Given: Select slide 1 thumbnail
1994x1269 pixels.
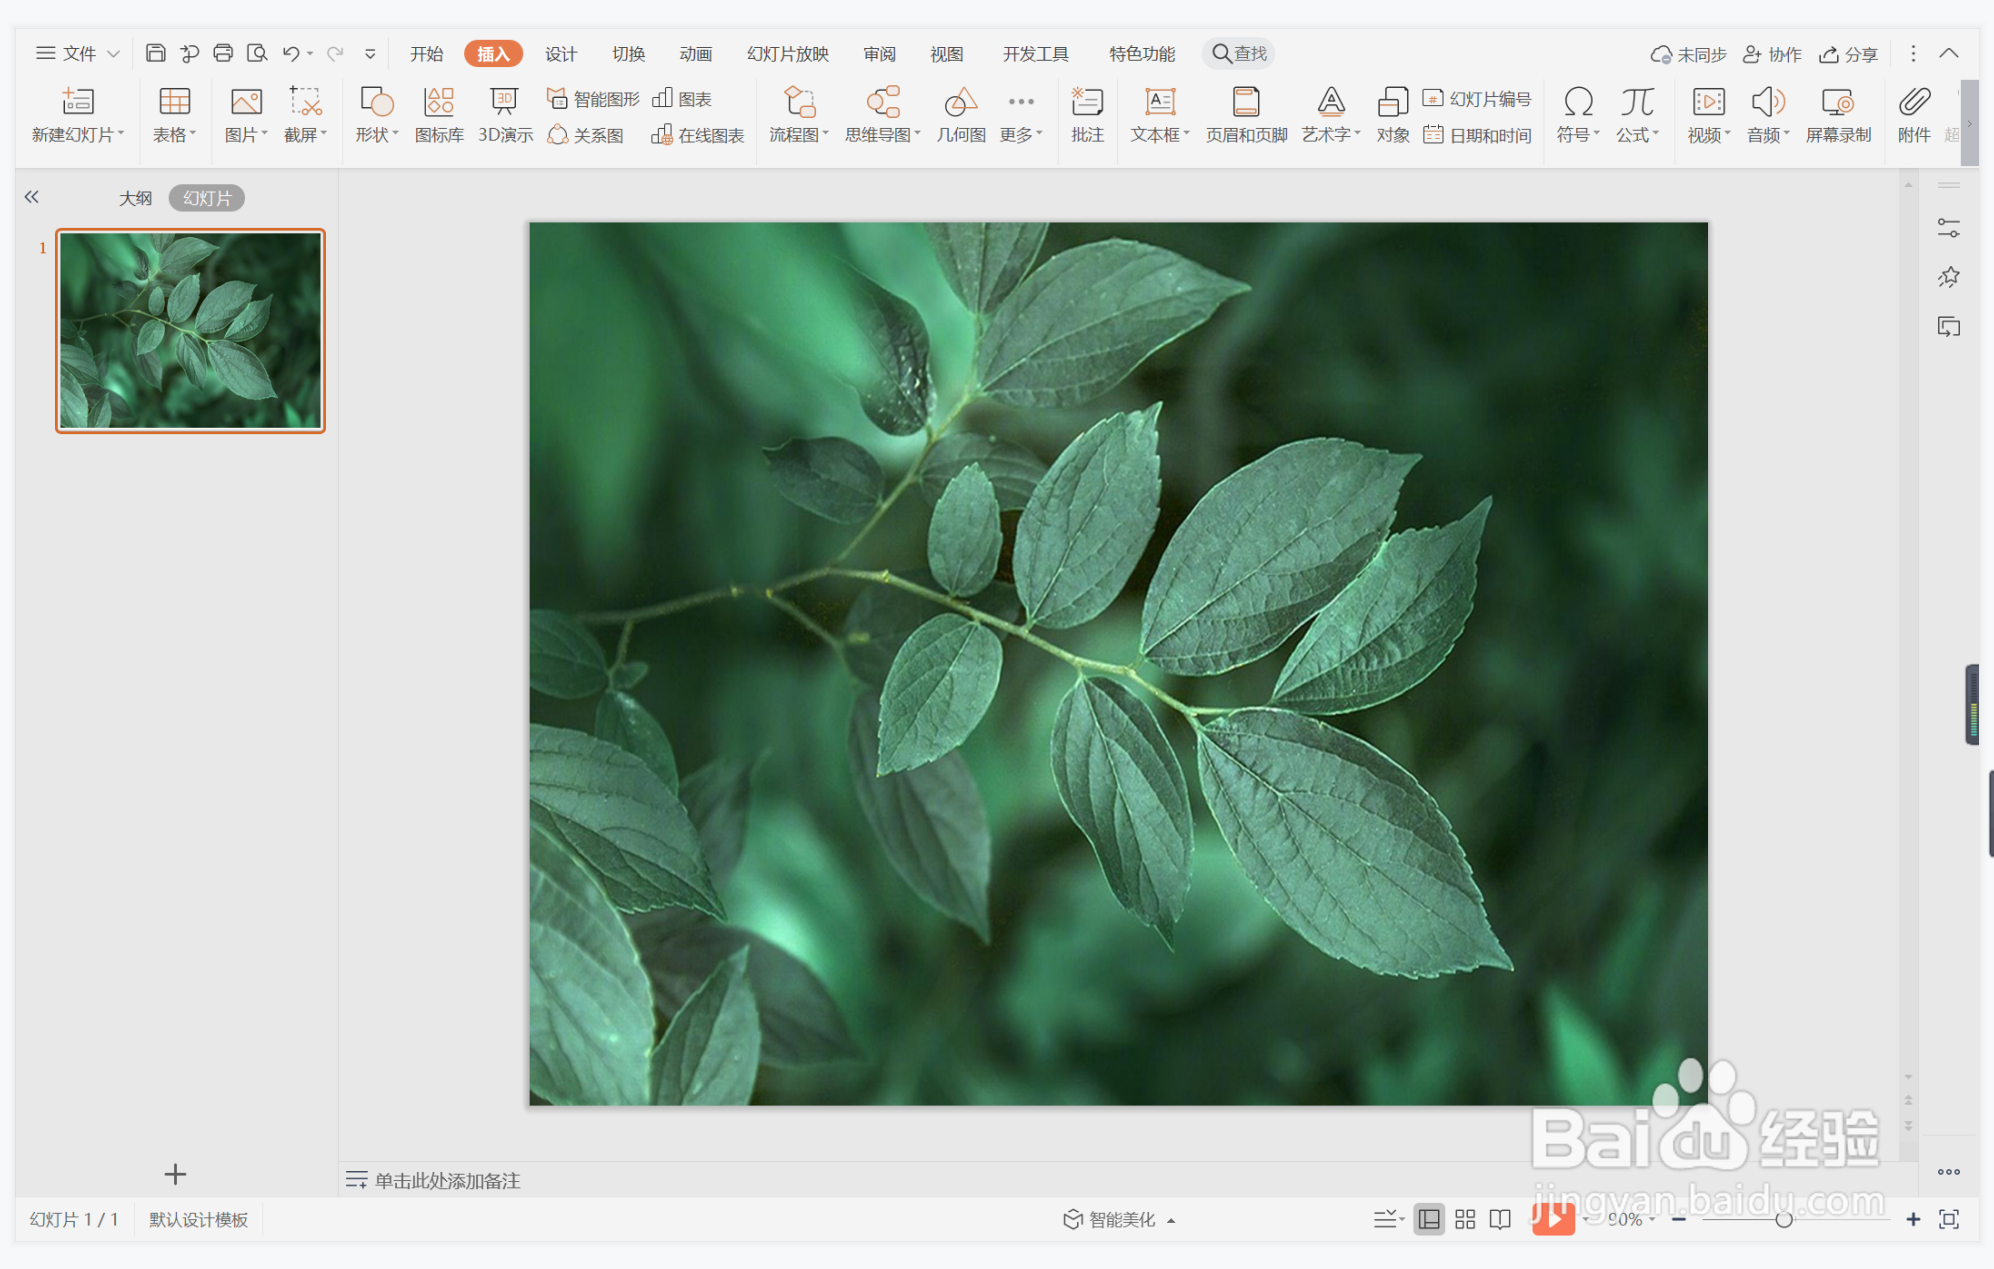Looking at the screenshot, I should coord(190,330).
